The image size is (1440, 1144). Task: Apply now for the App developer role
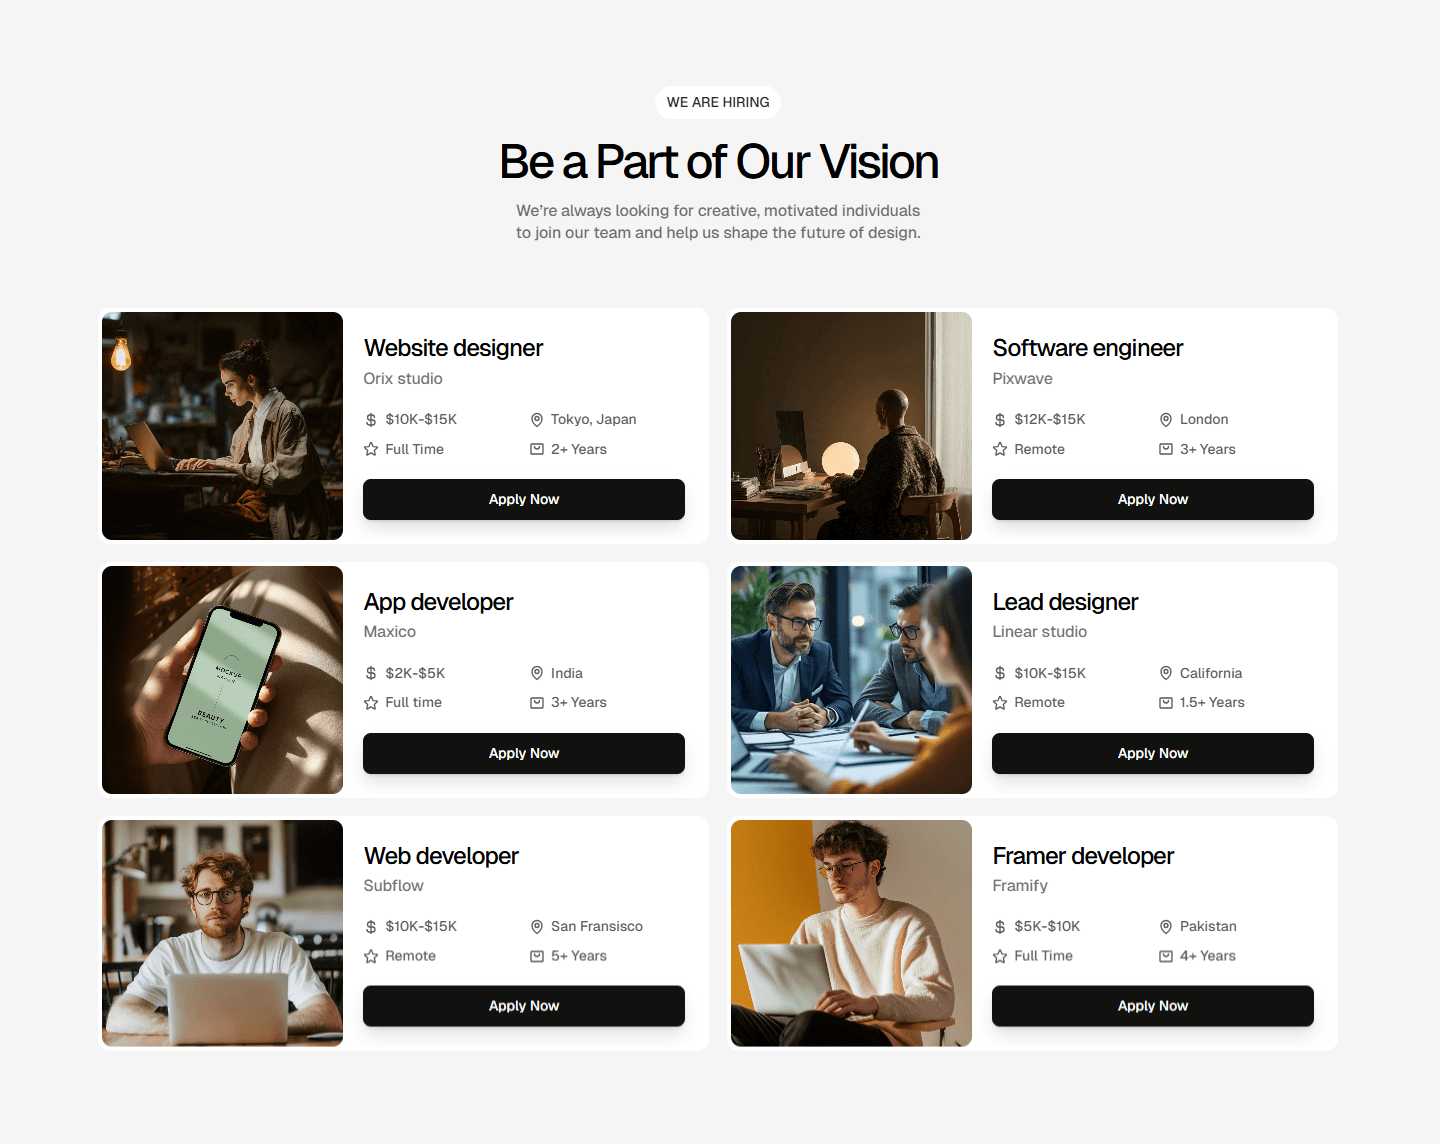[524, 753]
